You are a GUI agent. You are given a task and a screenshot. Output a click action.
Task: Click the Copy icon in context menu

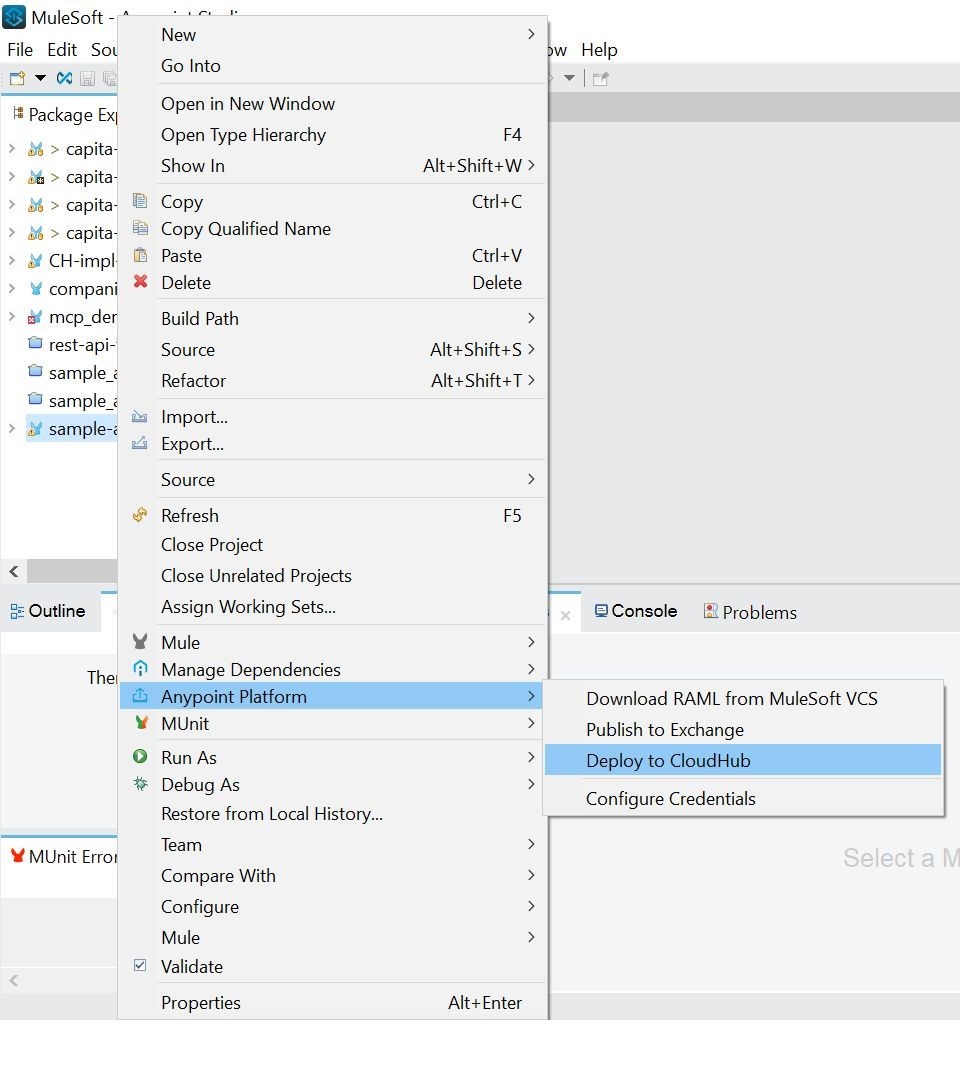click(140, 200)
